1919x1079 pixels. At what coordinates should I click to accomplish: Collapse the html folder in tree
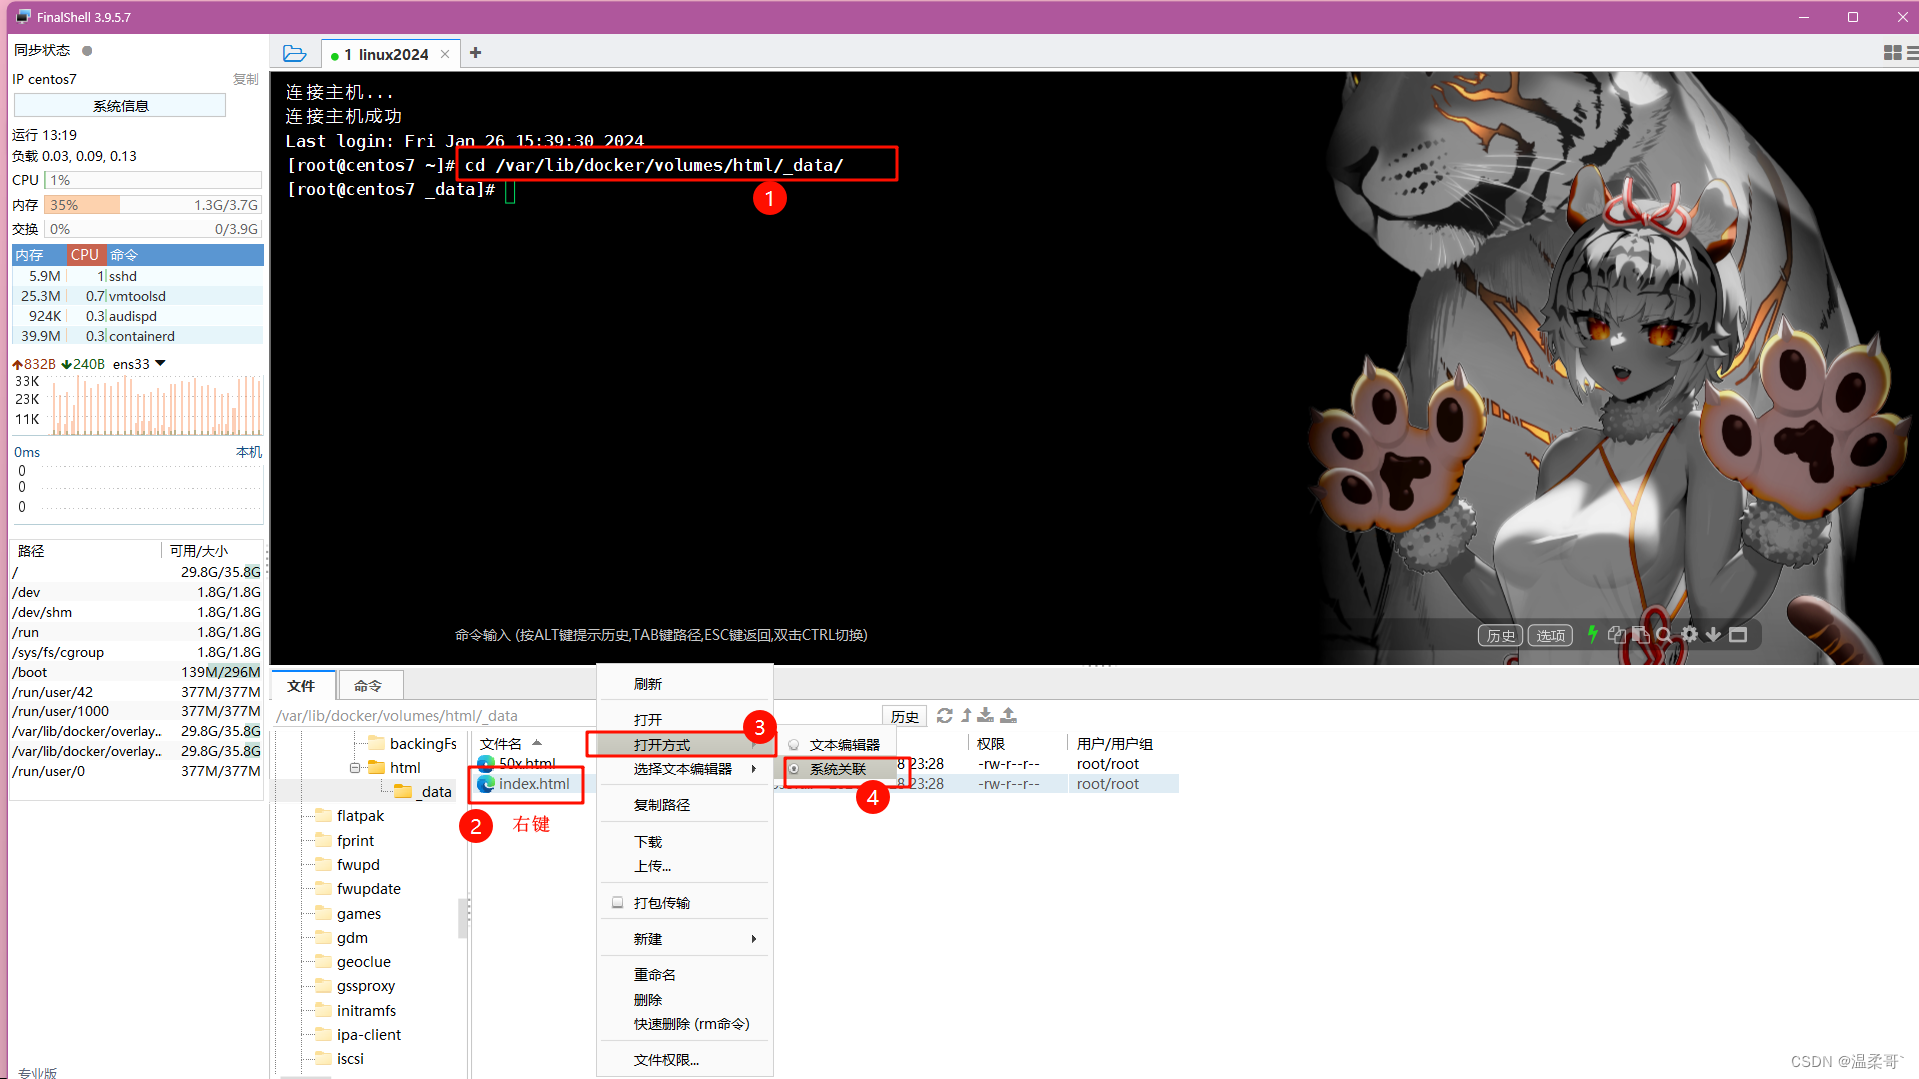click(x=354, y=768)
